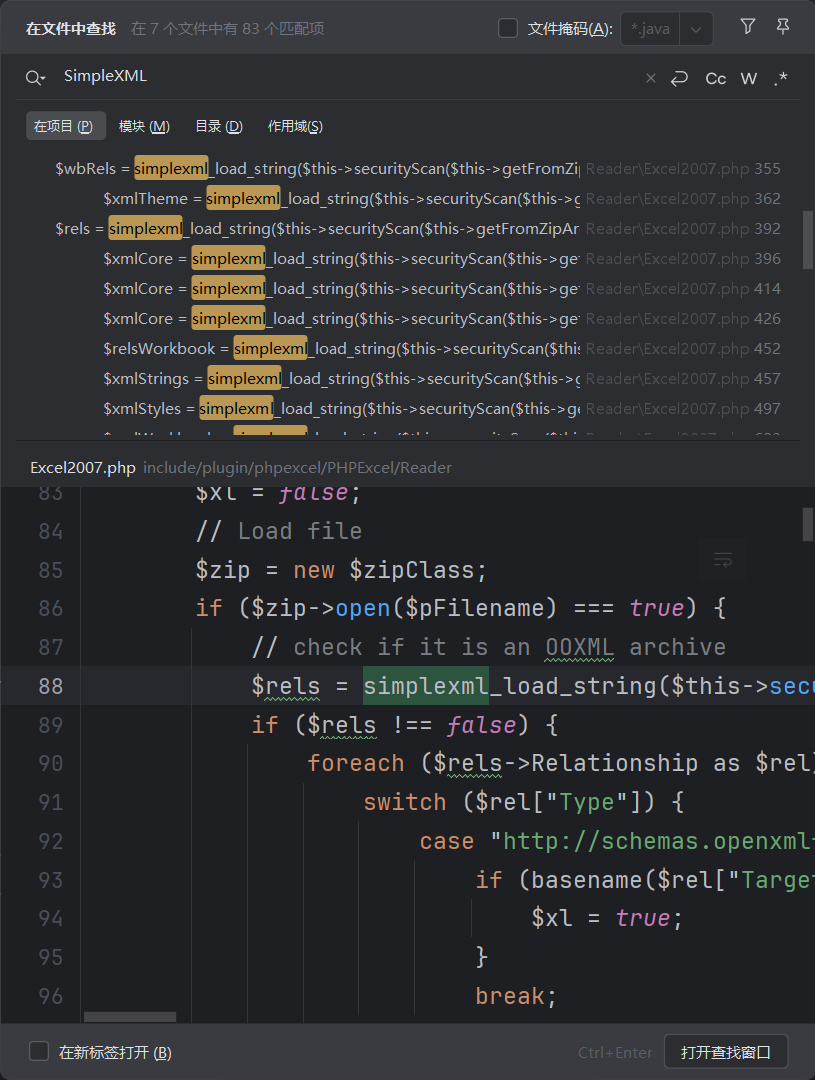Toggle soft-wrap icon in preview editor
Screen dimensions: 815x1080
click(723, 559)
